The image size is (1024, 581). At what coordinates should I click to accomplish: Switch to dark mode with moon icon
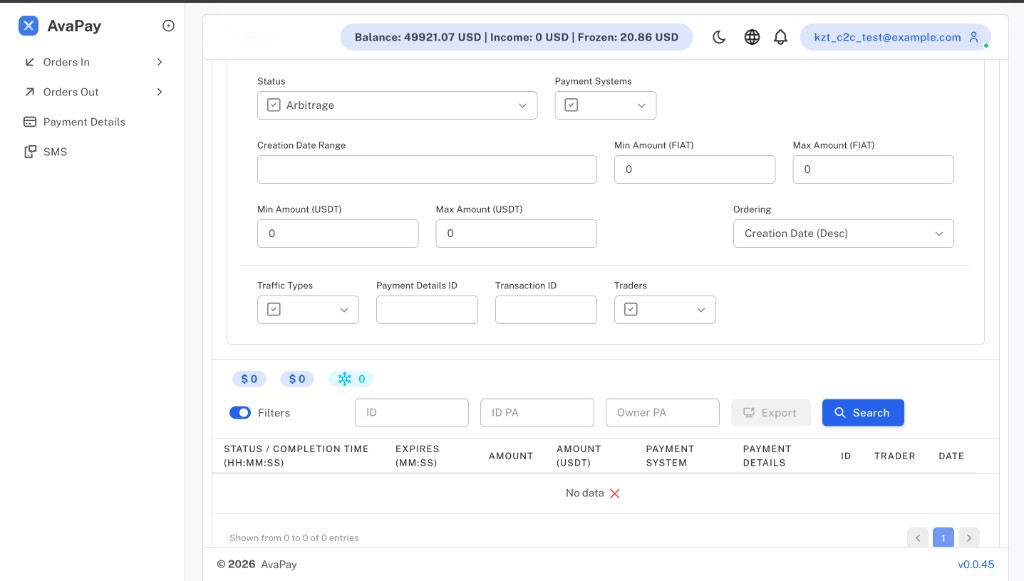pos(719,37)
